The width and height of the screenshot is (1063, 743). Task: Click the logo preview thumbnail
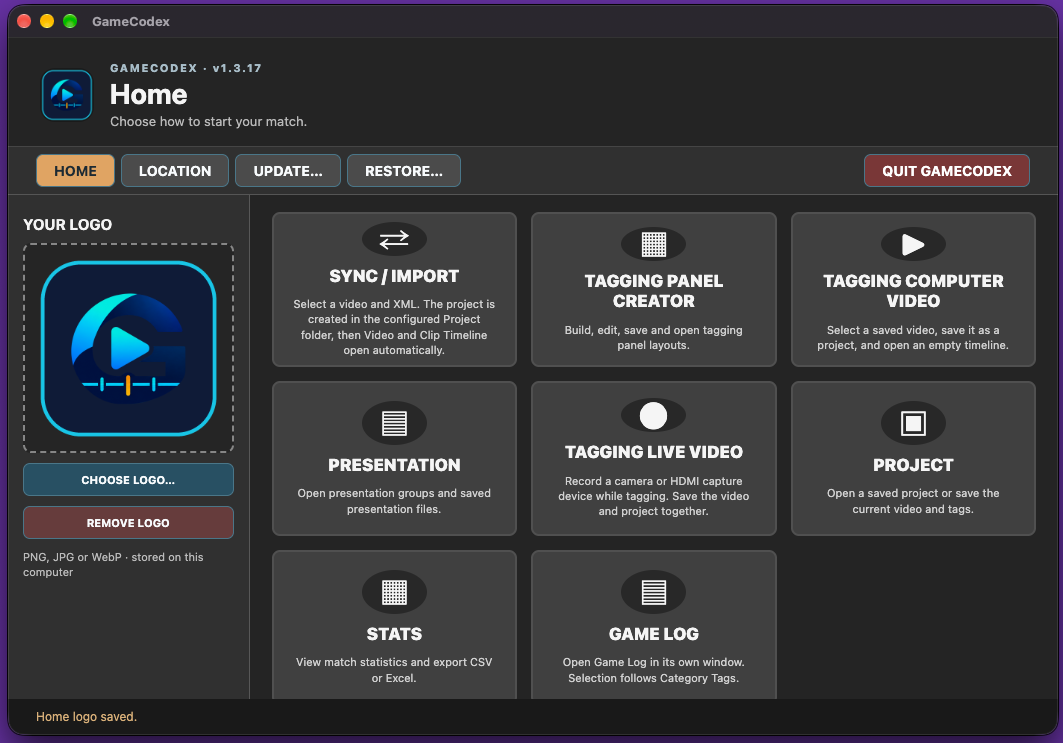coord(129,348)
